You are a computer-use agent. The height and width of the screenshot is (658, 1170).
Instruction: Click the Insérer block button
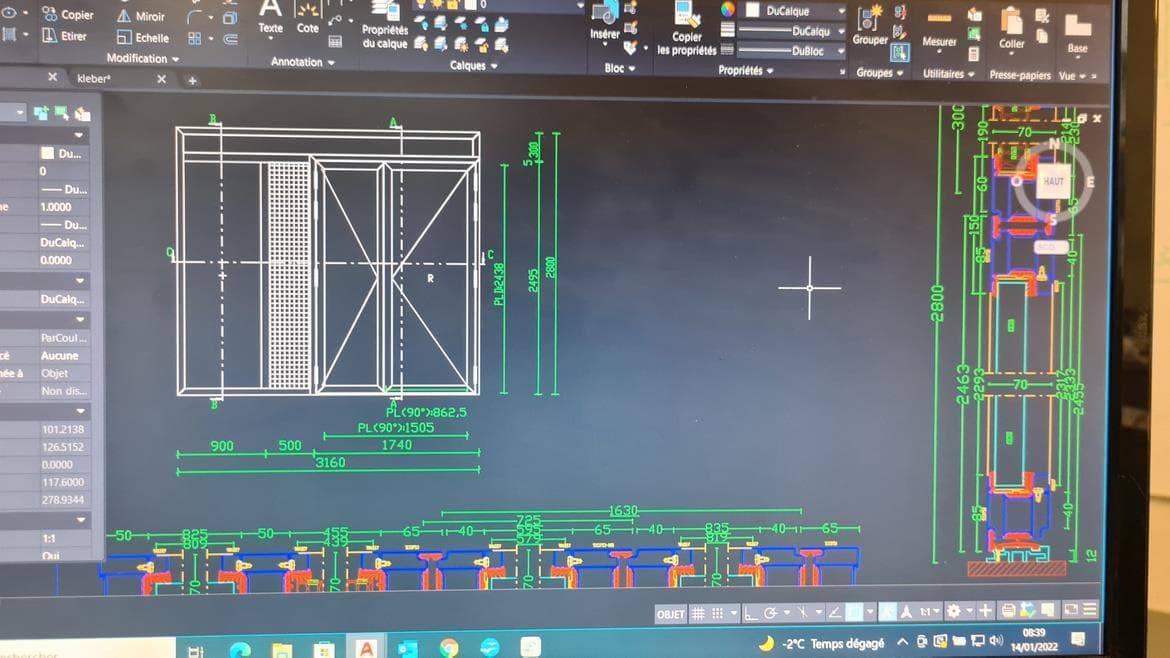point(604,21)
